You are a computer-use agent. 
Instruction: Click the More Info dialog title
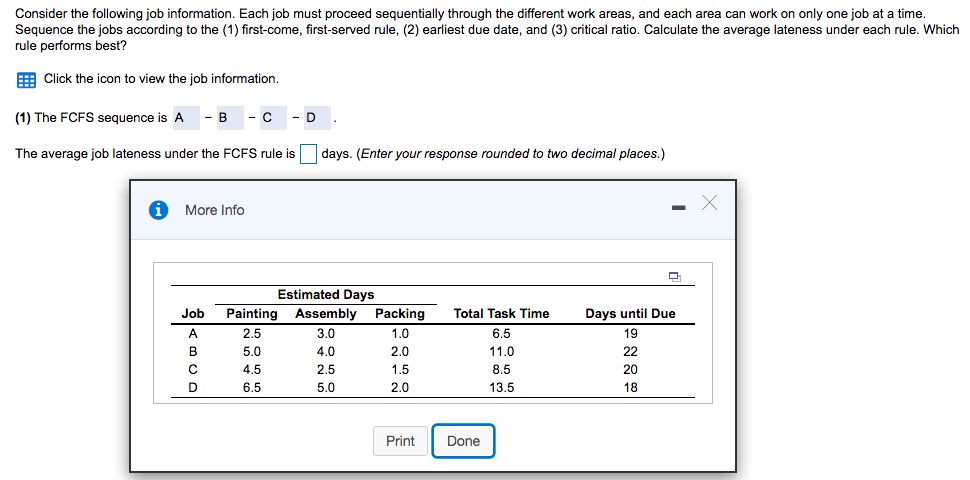pos(215,210)
